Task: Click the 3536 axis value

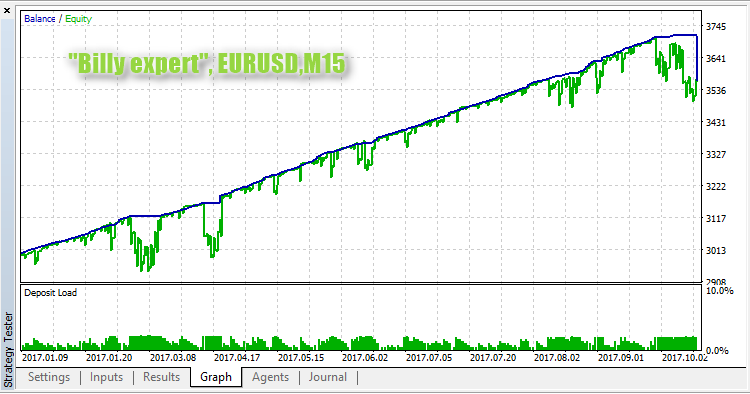Action: [716, 90]
